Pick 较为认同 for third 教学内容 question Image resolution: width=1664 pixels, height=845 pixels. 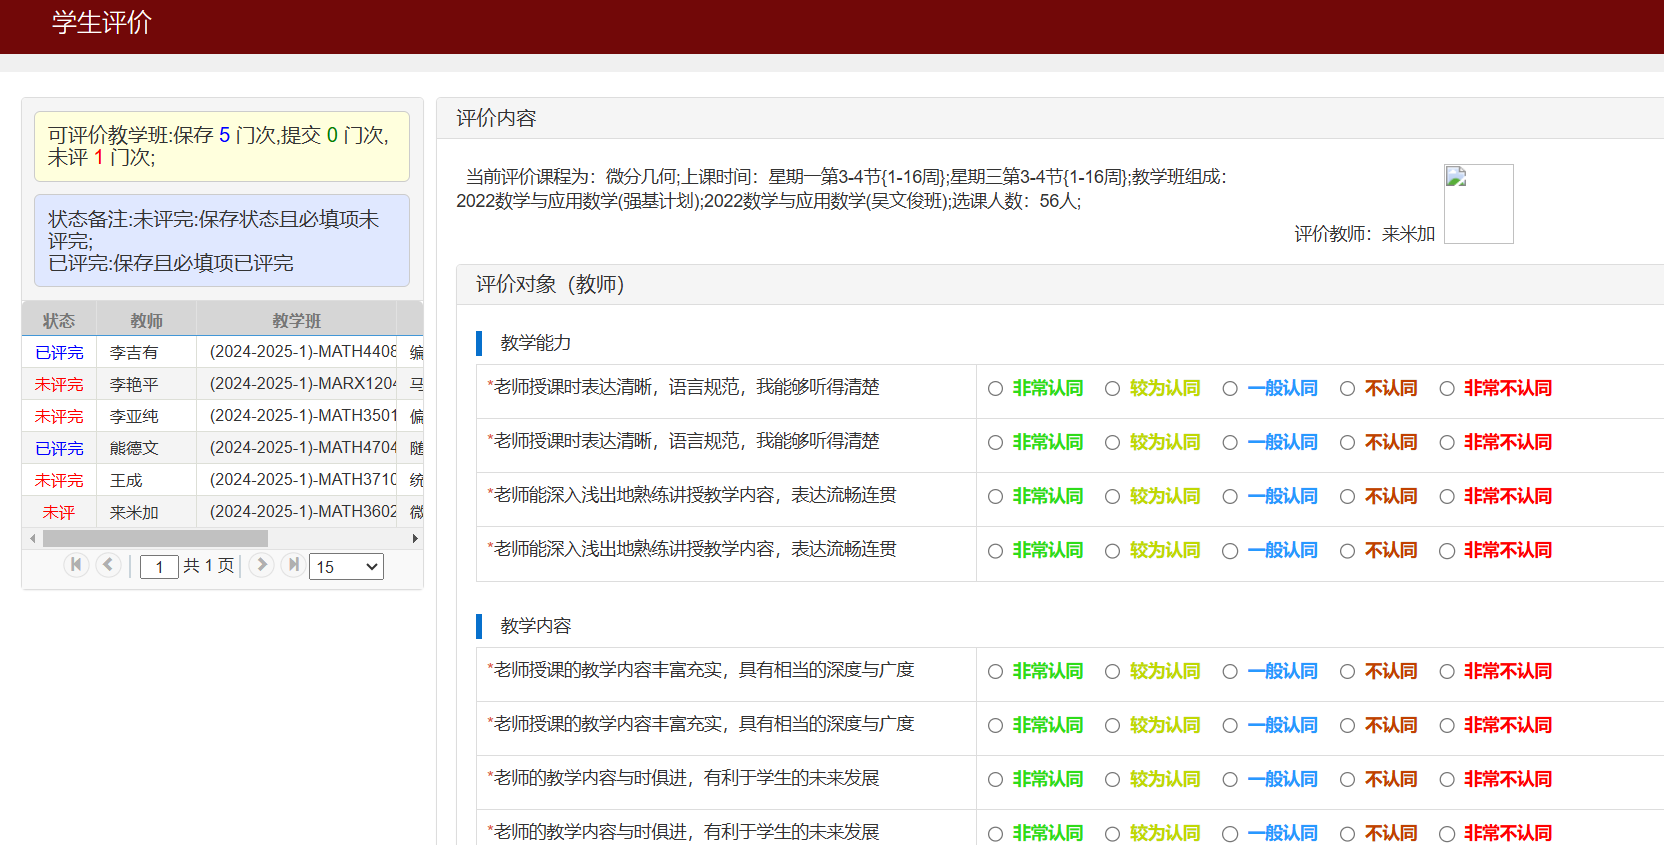pos(1112,780)
